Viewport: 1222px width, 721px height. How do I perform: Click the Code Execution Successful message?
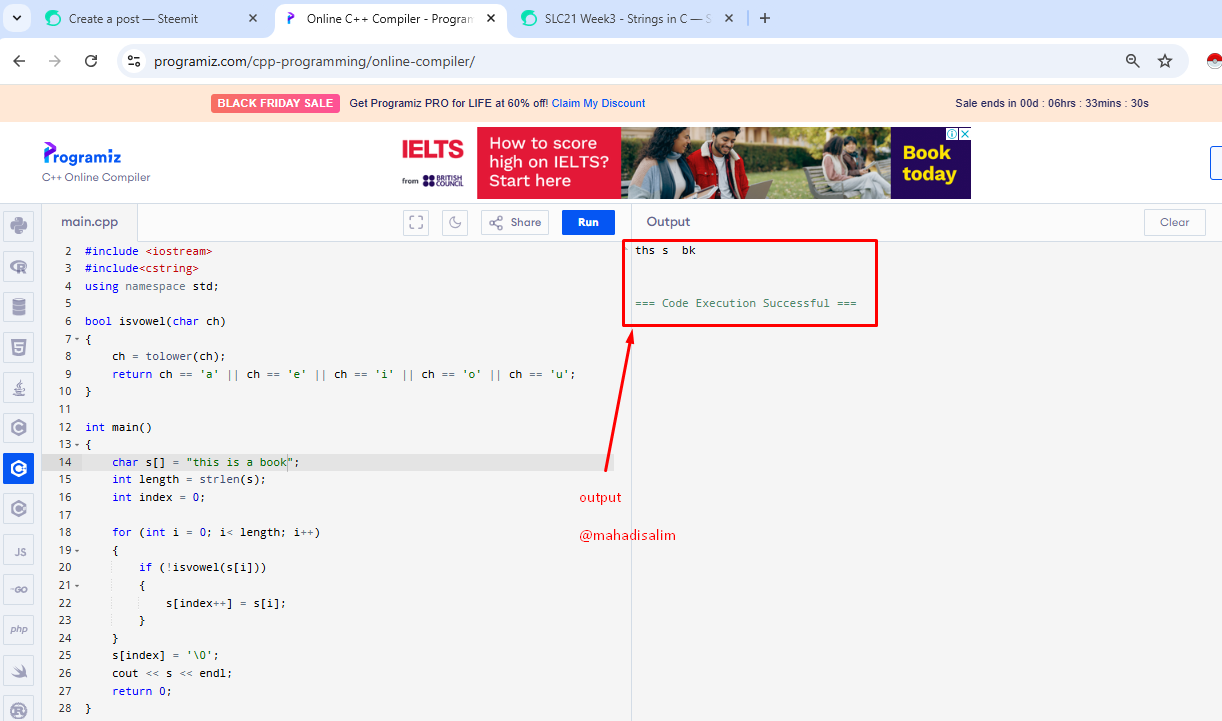[x=746, y=303]
